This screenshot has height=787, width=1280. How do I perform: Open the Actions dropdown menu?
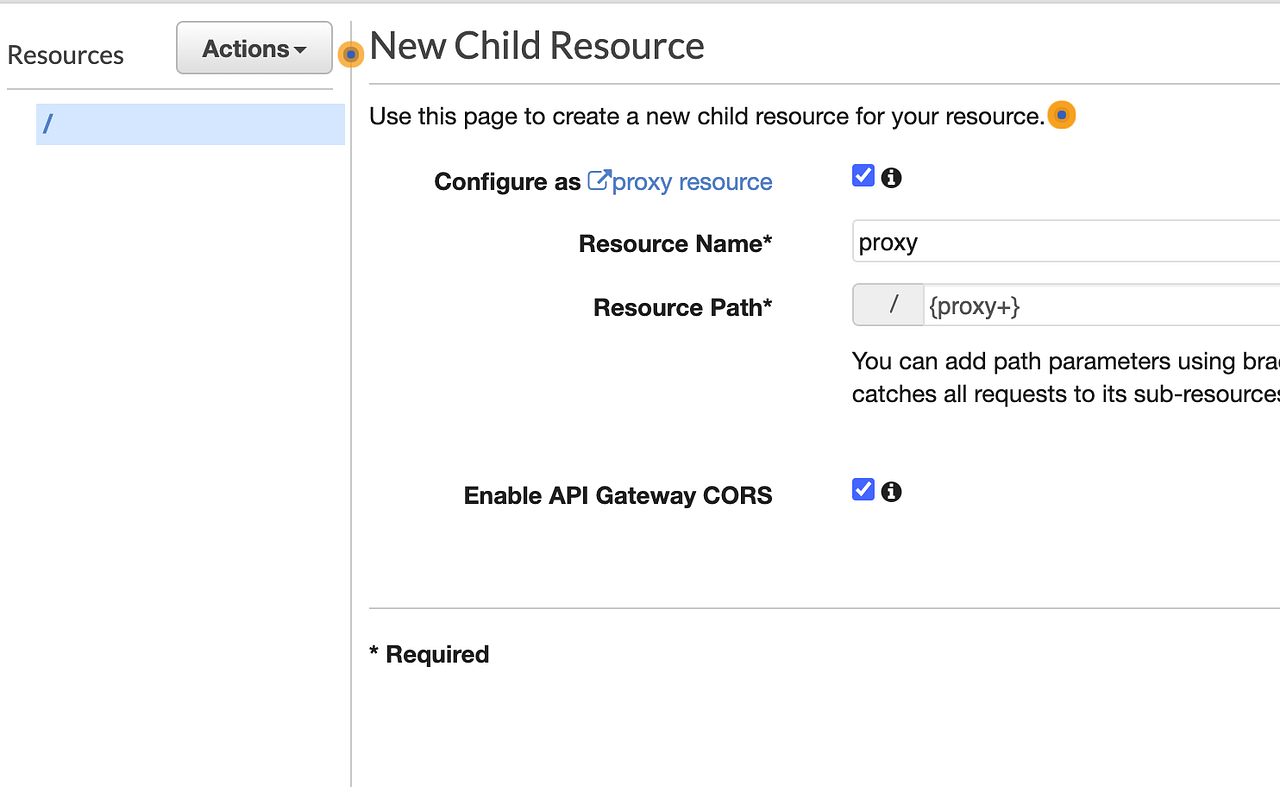[x=254, y=48]
